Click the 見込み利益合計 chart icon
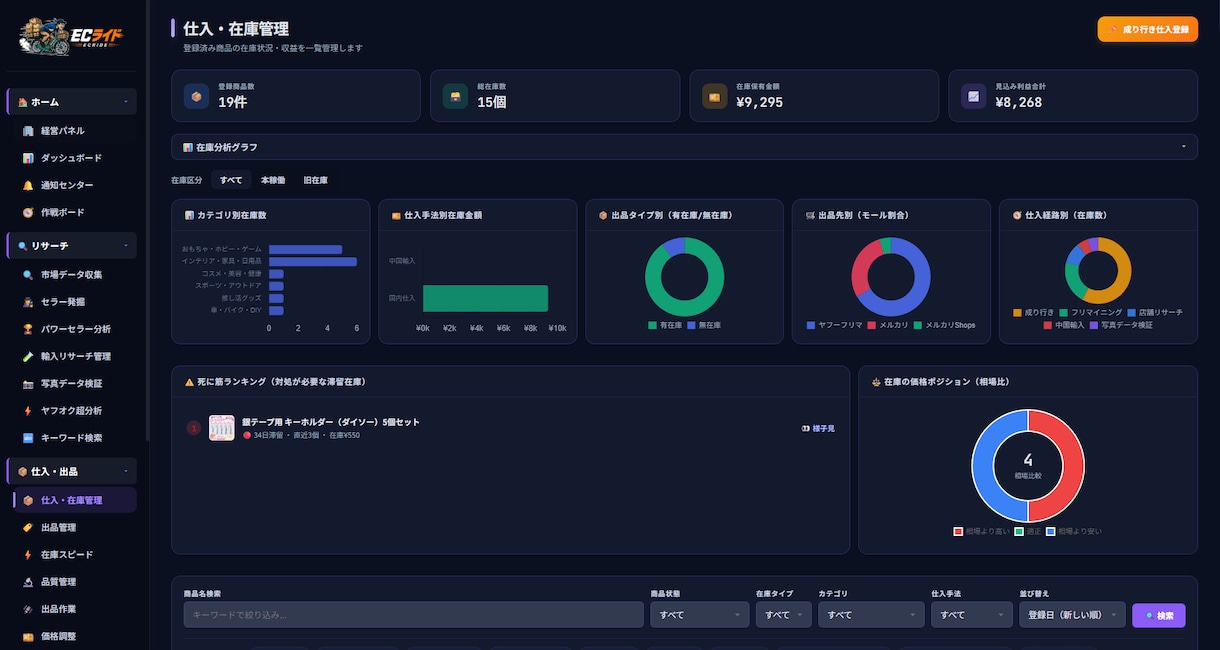 (x=973, y=96)
